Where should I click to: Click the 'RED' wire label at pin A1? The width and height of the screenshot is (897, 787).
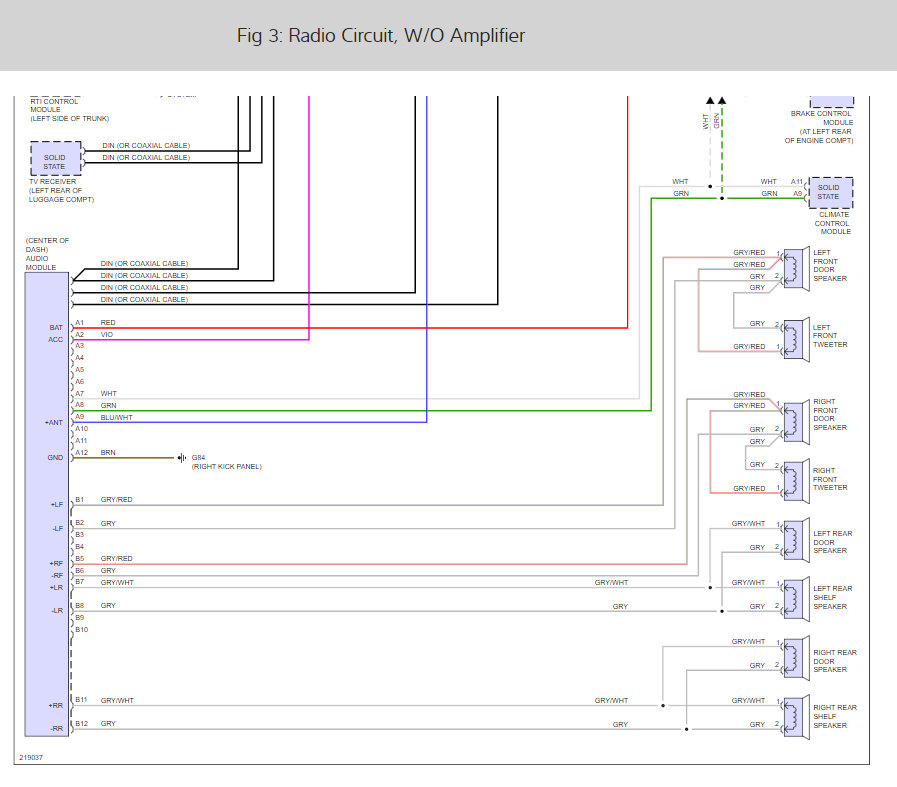tap(108, 323)
